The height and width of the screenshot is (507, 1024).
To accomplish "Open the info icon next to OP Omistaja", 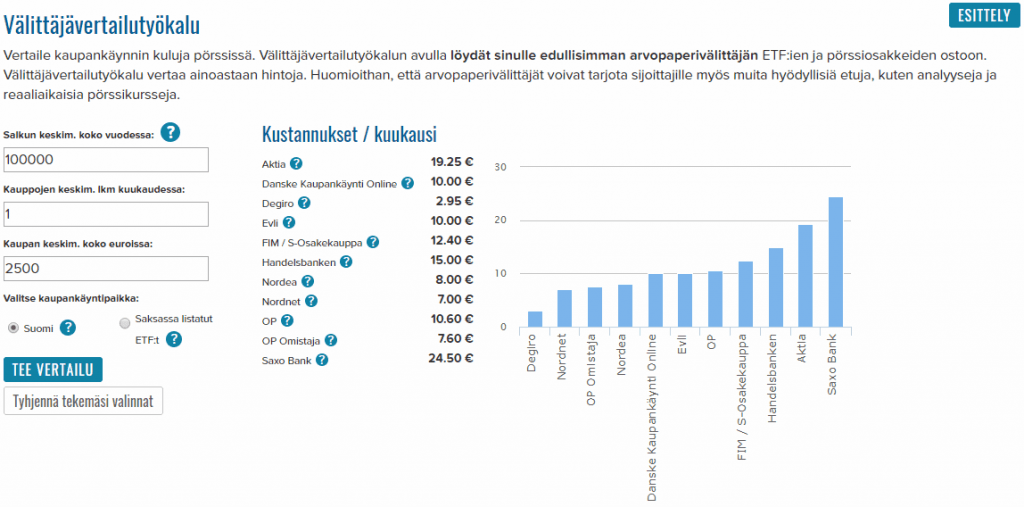I will coord(331,340).
